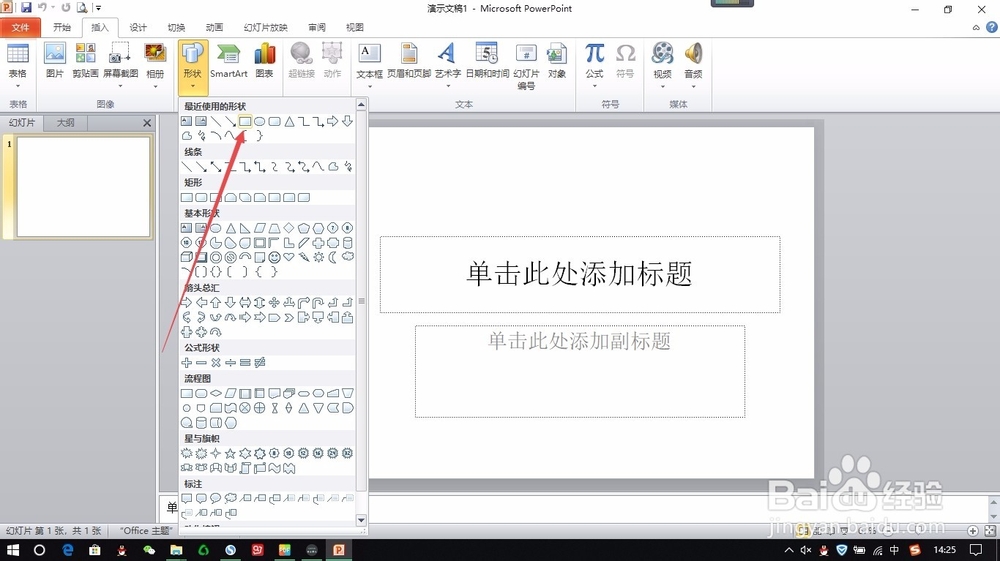Screen dimensions: 1000x561
Task: Click the 单击此处添加副标题 subtitle placeholder
Action: click(580, 372)
